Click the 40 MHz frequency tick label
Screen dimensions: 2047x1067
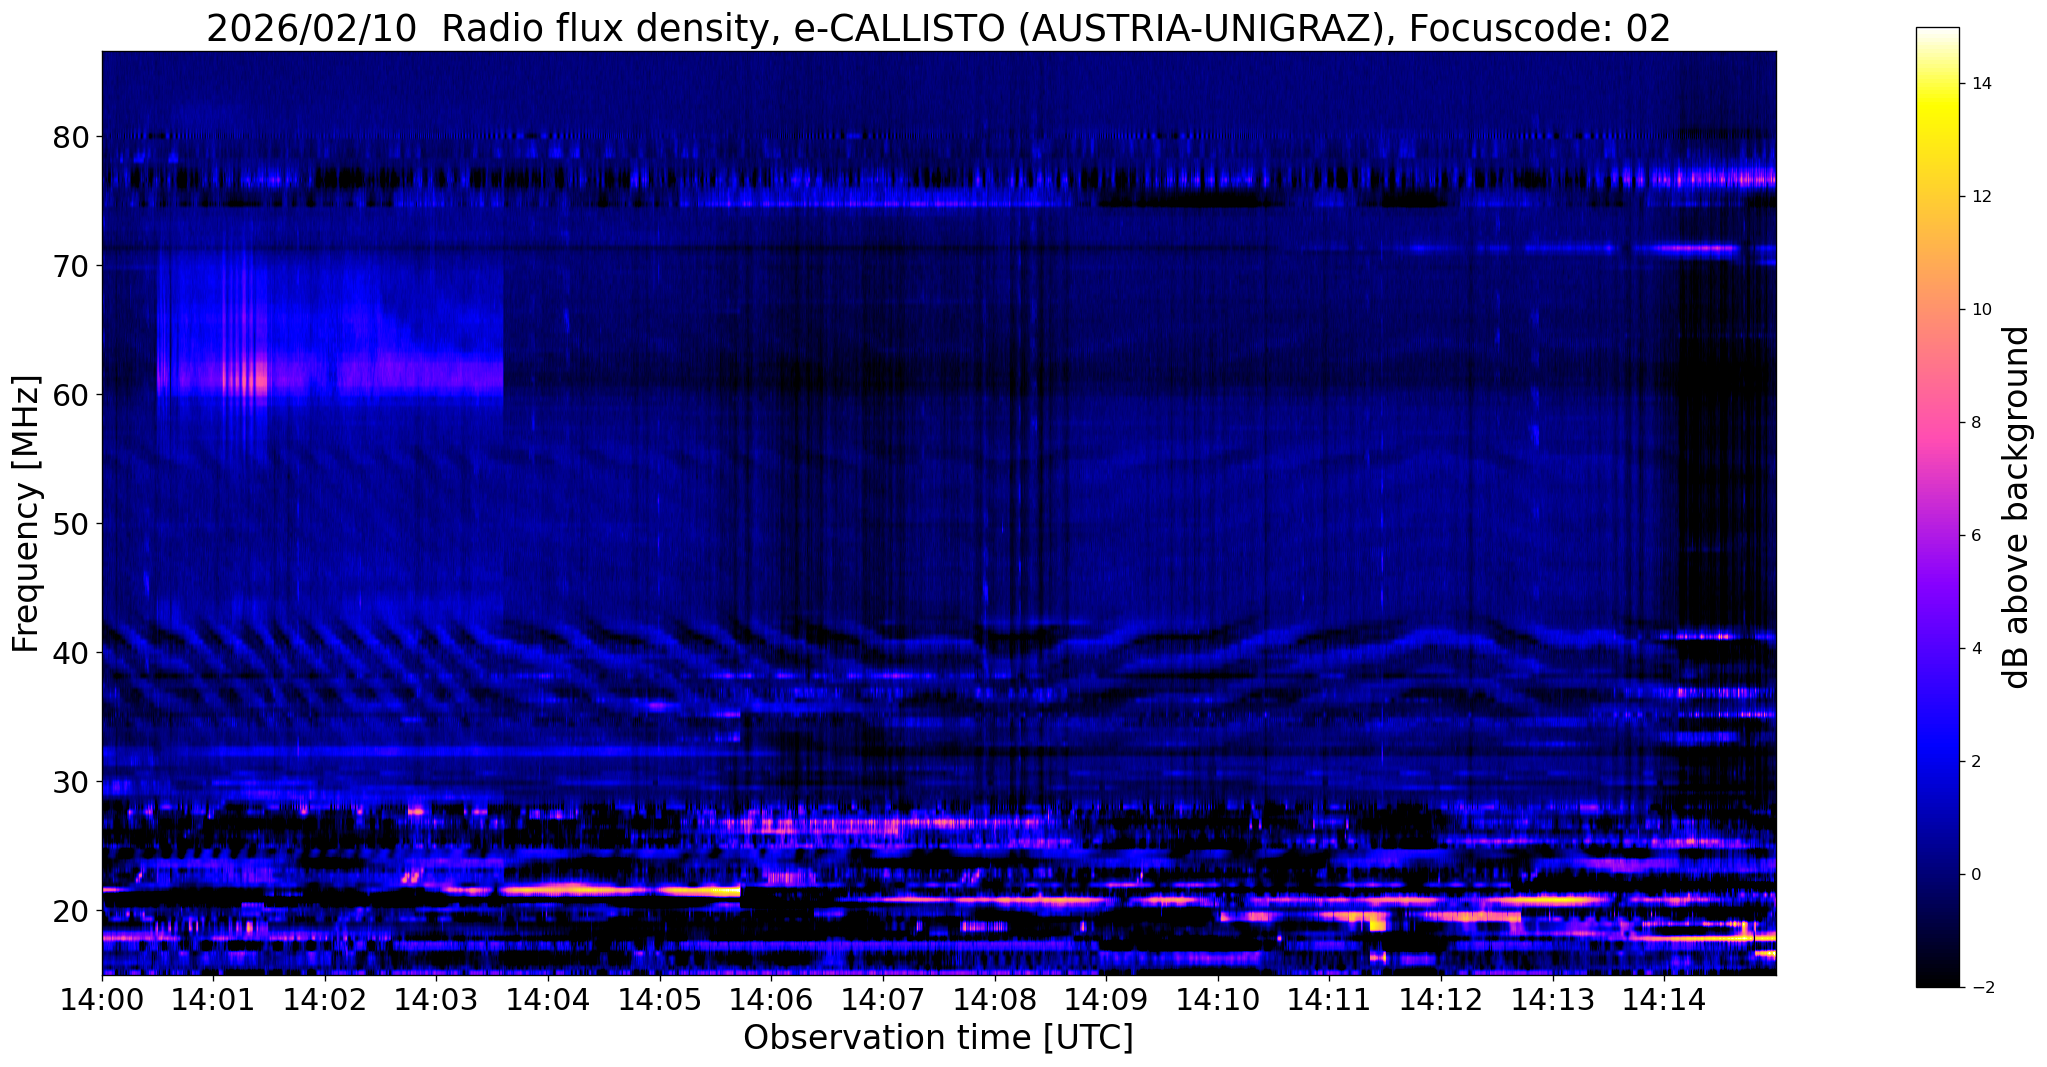click(x=70, y=653)
